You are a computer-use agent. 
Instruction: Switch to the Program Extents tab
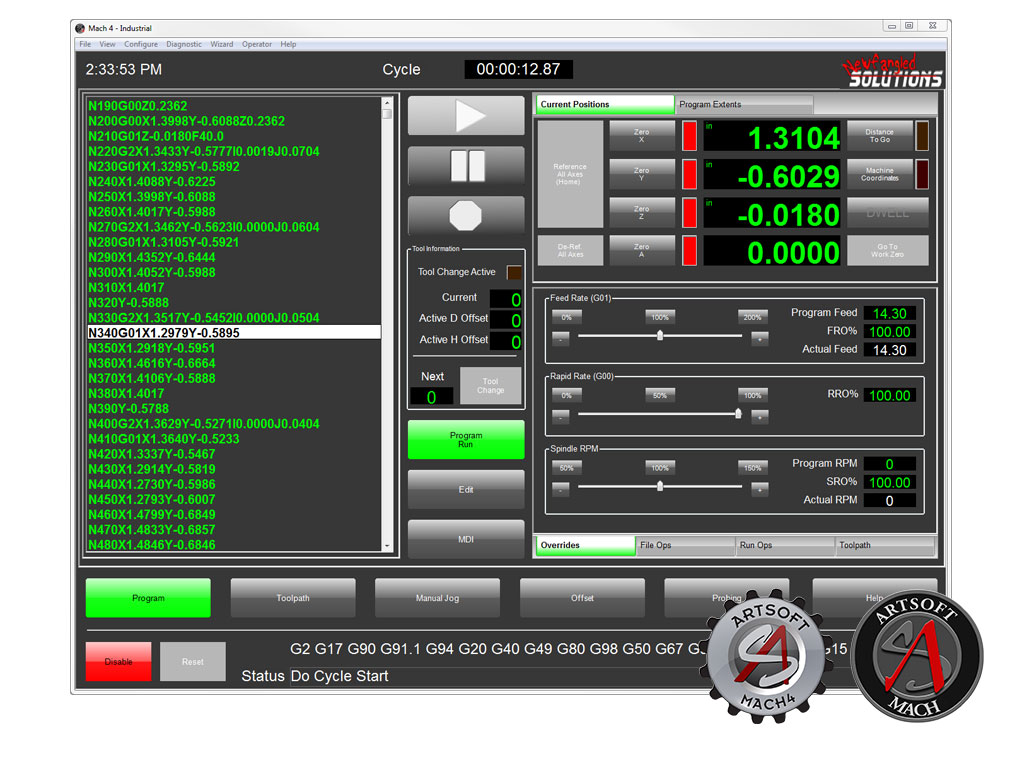(x=743, y=105)
